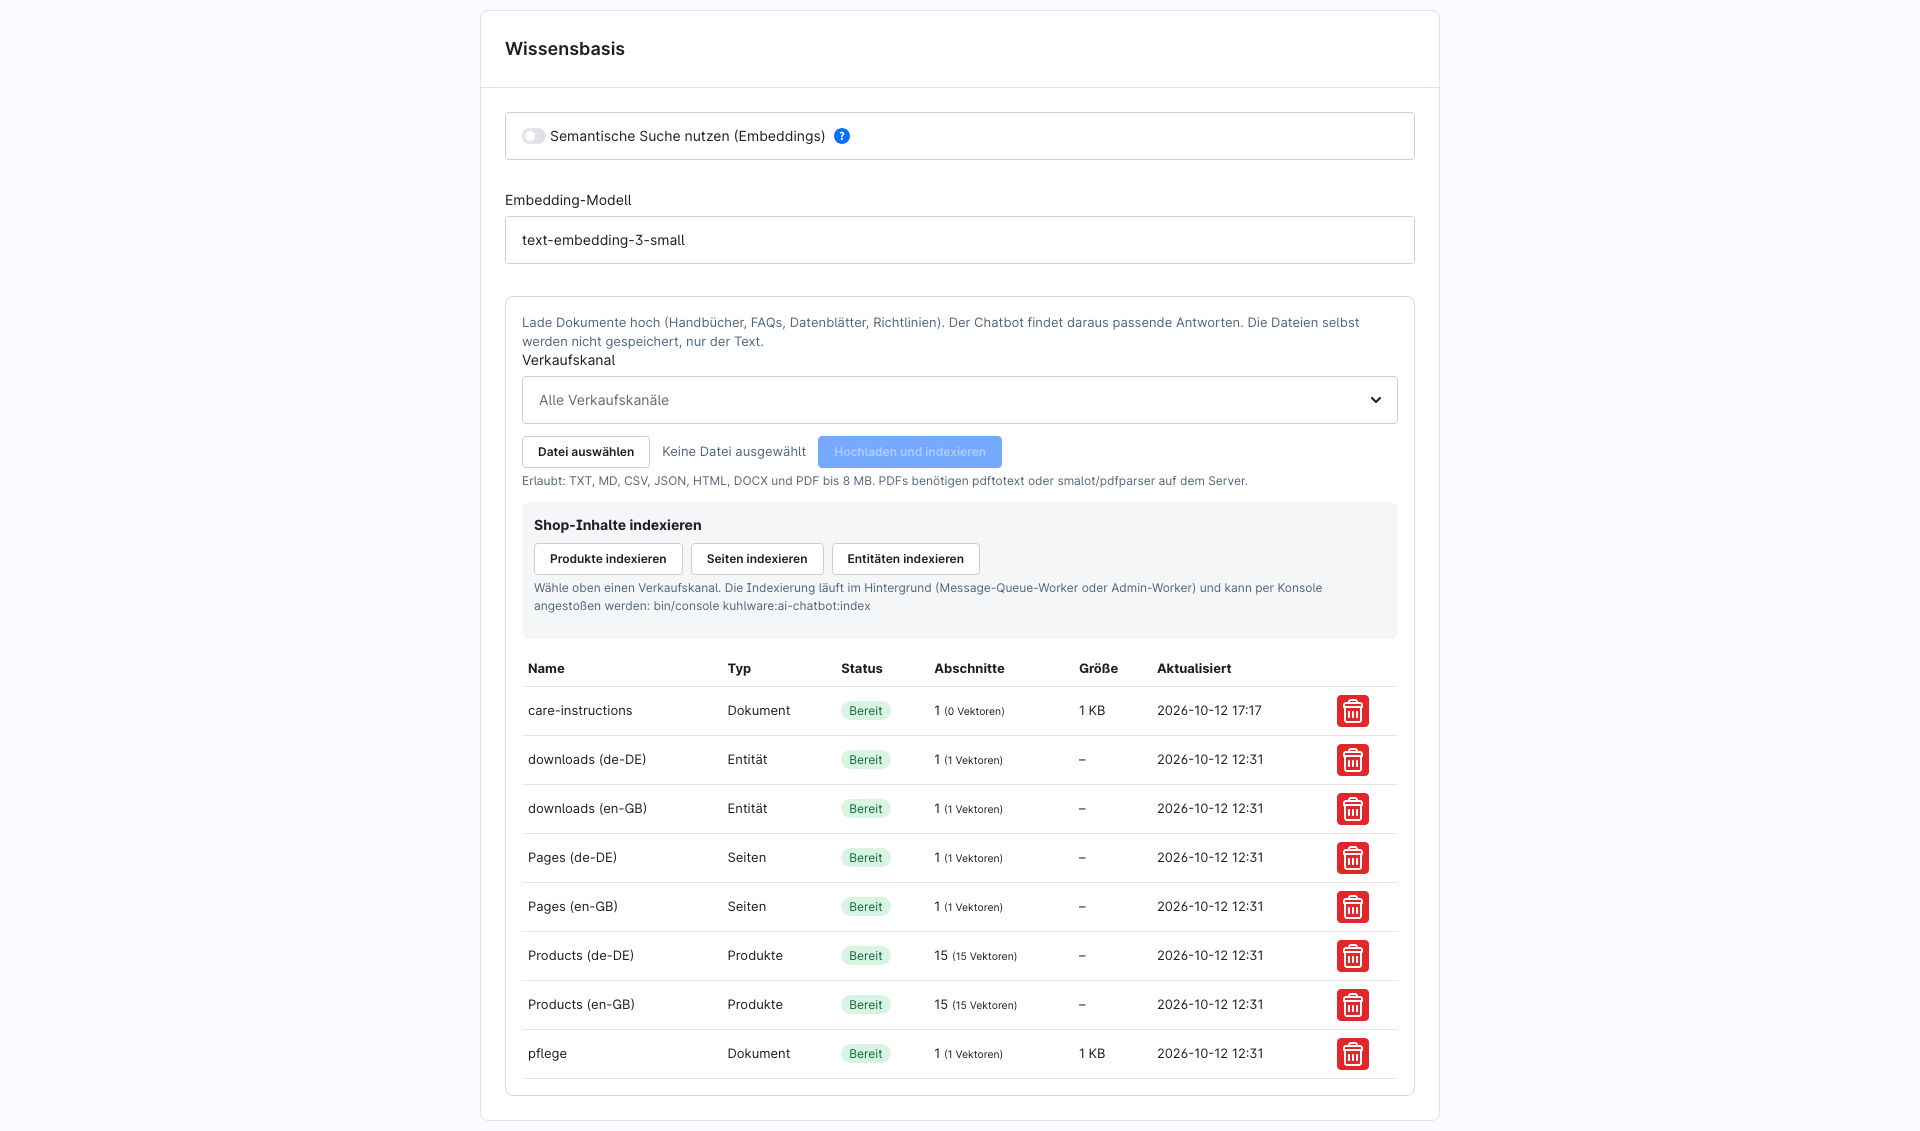Toggle Semantische Suche nutzen switch
The image size is (1920, 1131).
(534, 136)
